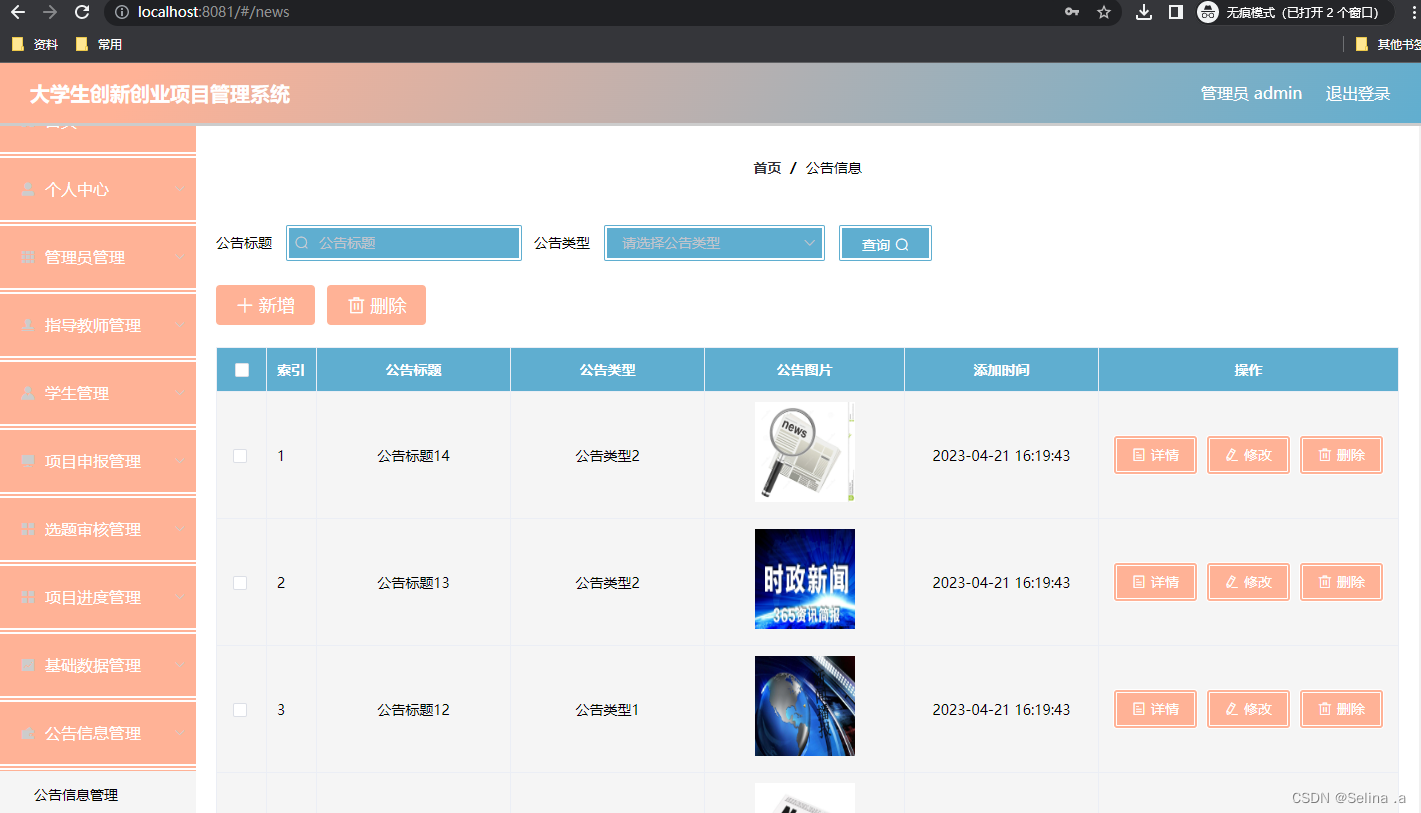Check the checkbox next to 公告标题12

(240, 709)
